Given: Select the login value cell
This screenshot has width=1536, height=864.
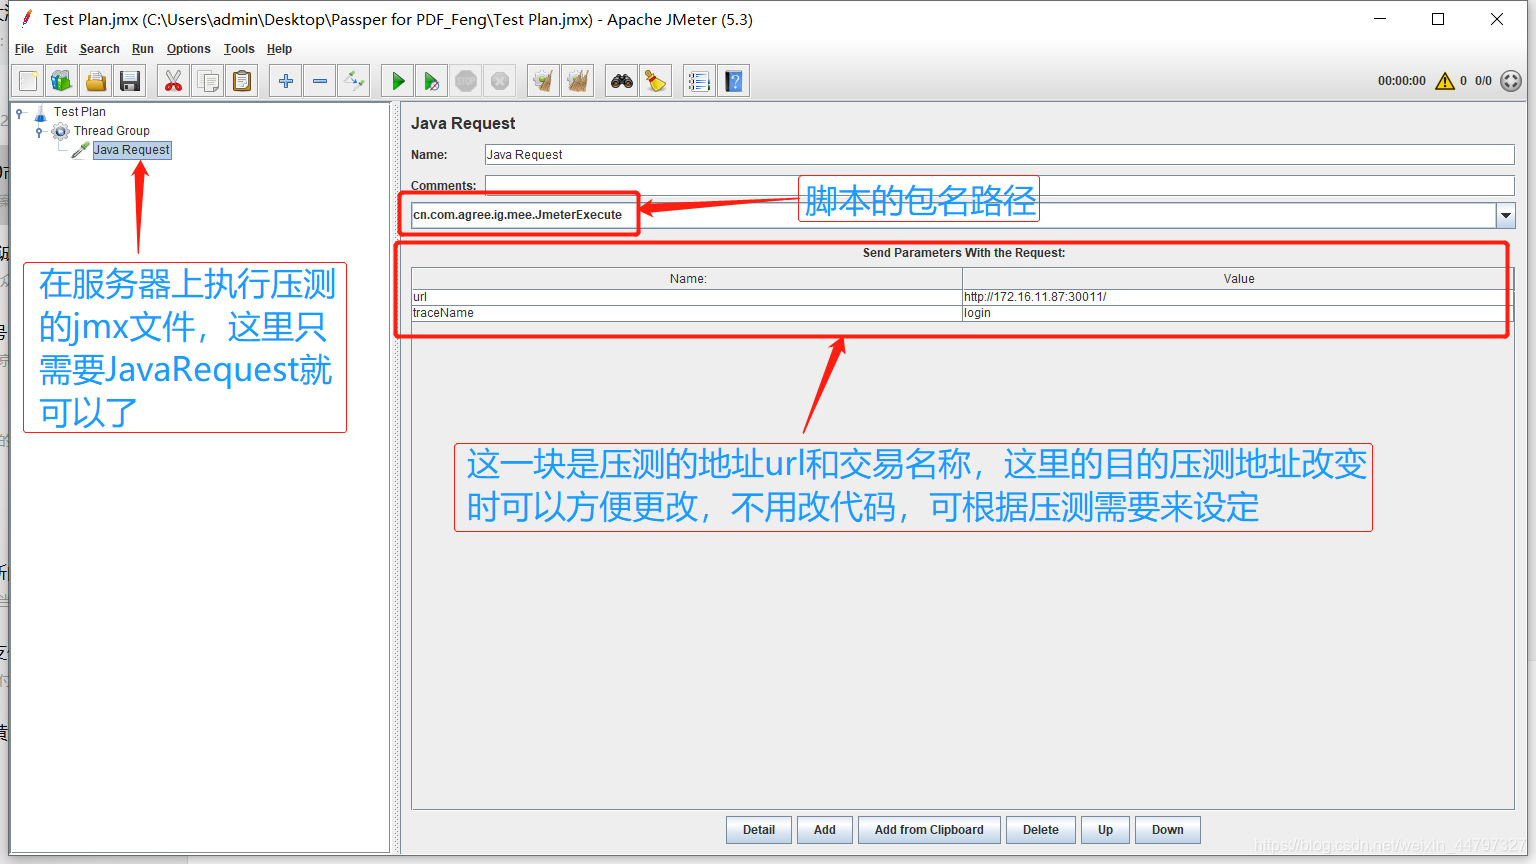Looking at the screenshot, I should point(1238,313).
